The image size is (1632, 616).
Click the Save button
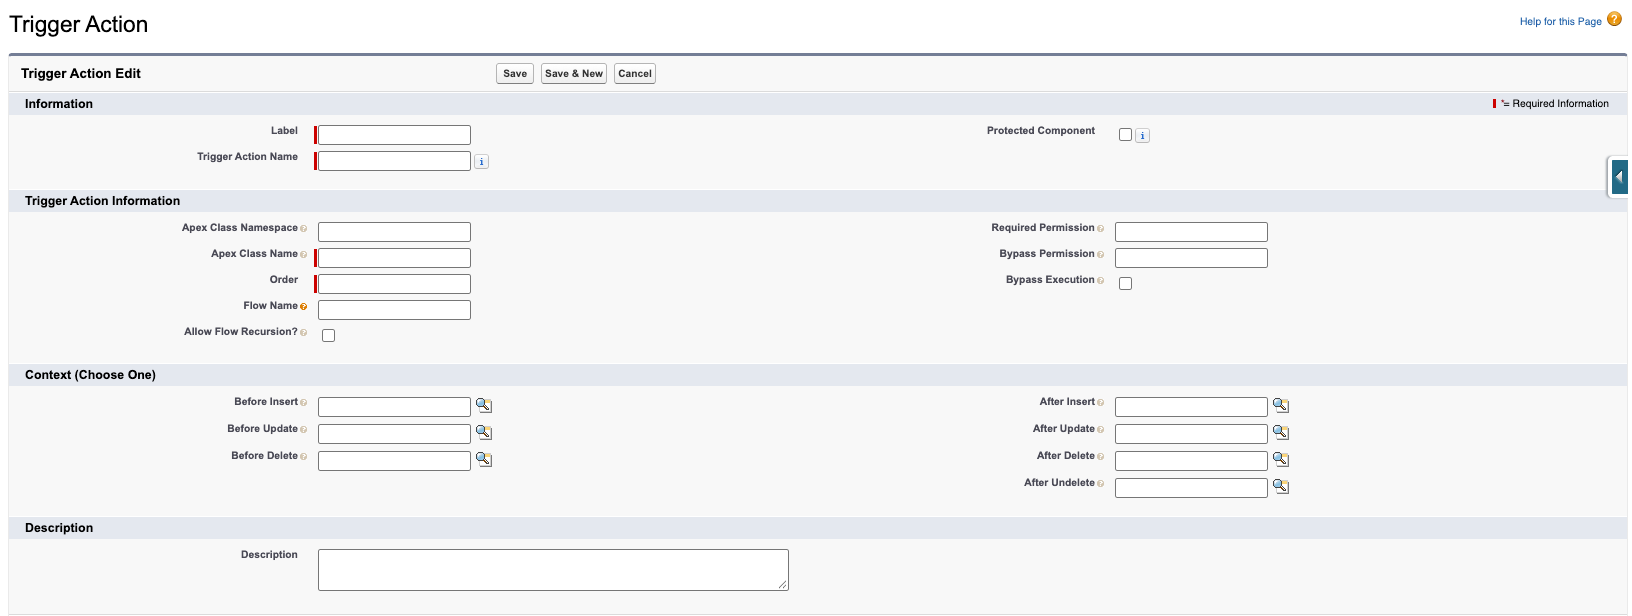point(515,74)
